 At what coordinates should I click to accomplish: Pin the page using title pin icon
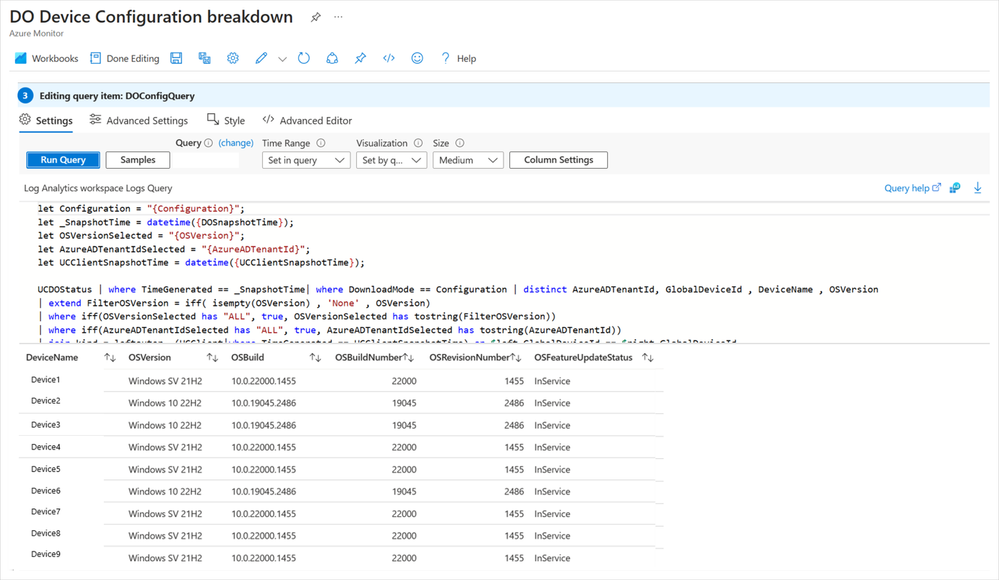315,17
